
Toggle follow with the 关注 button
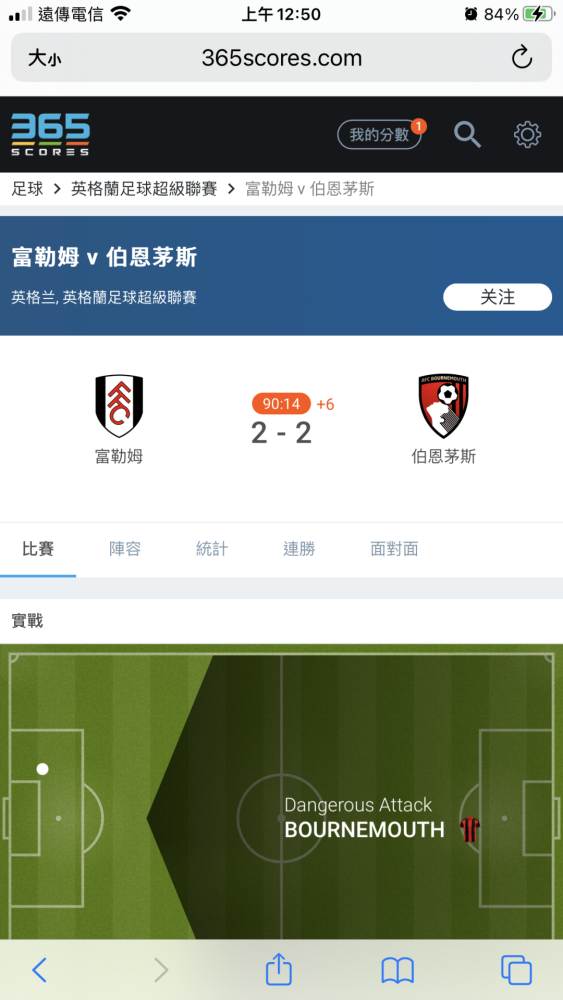497,297
